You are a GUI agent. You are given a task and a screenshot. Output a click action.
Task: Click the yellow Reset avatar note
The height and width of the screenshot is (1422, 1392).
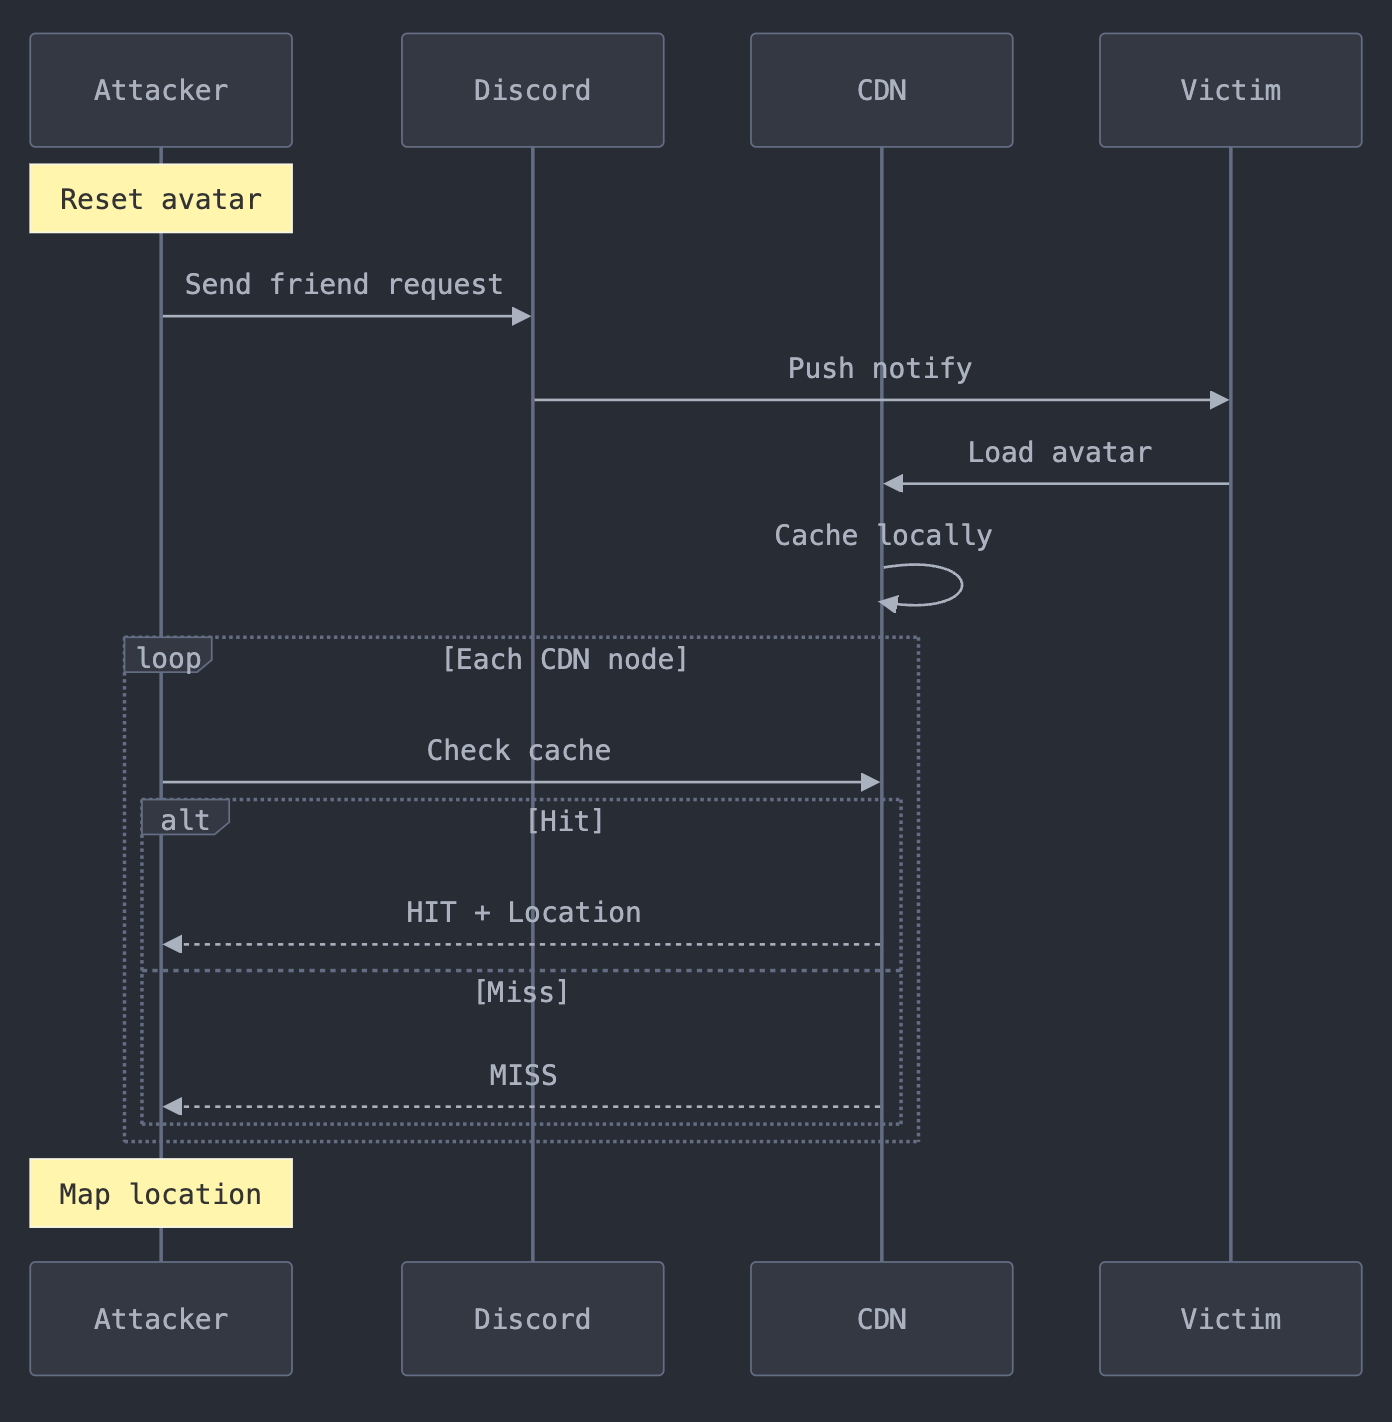(x=160, y=199)
